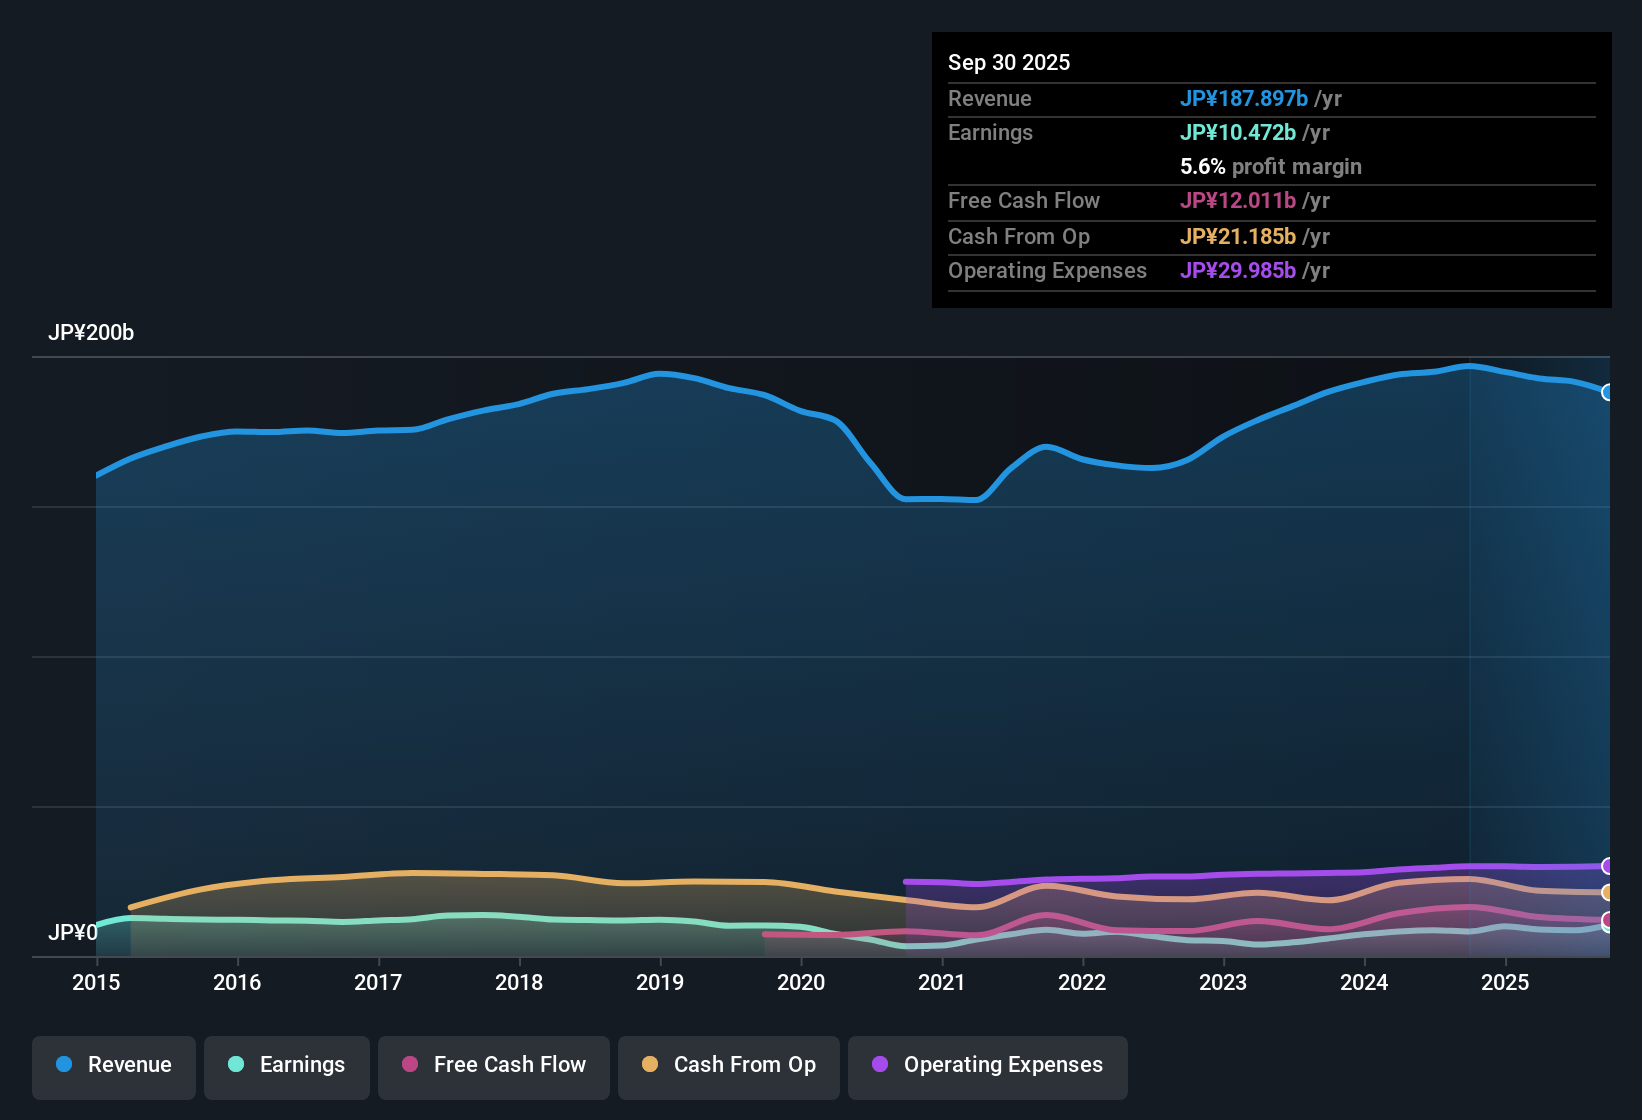Viewport: 1642px width, 1120px height.
Task: Click the JP¥187.897b Revenue value
Action: click(1245, 98)
